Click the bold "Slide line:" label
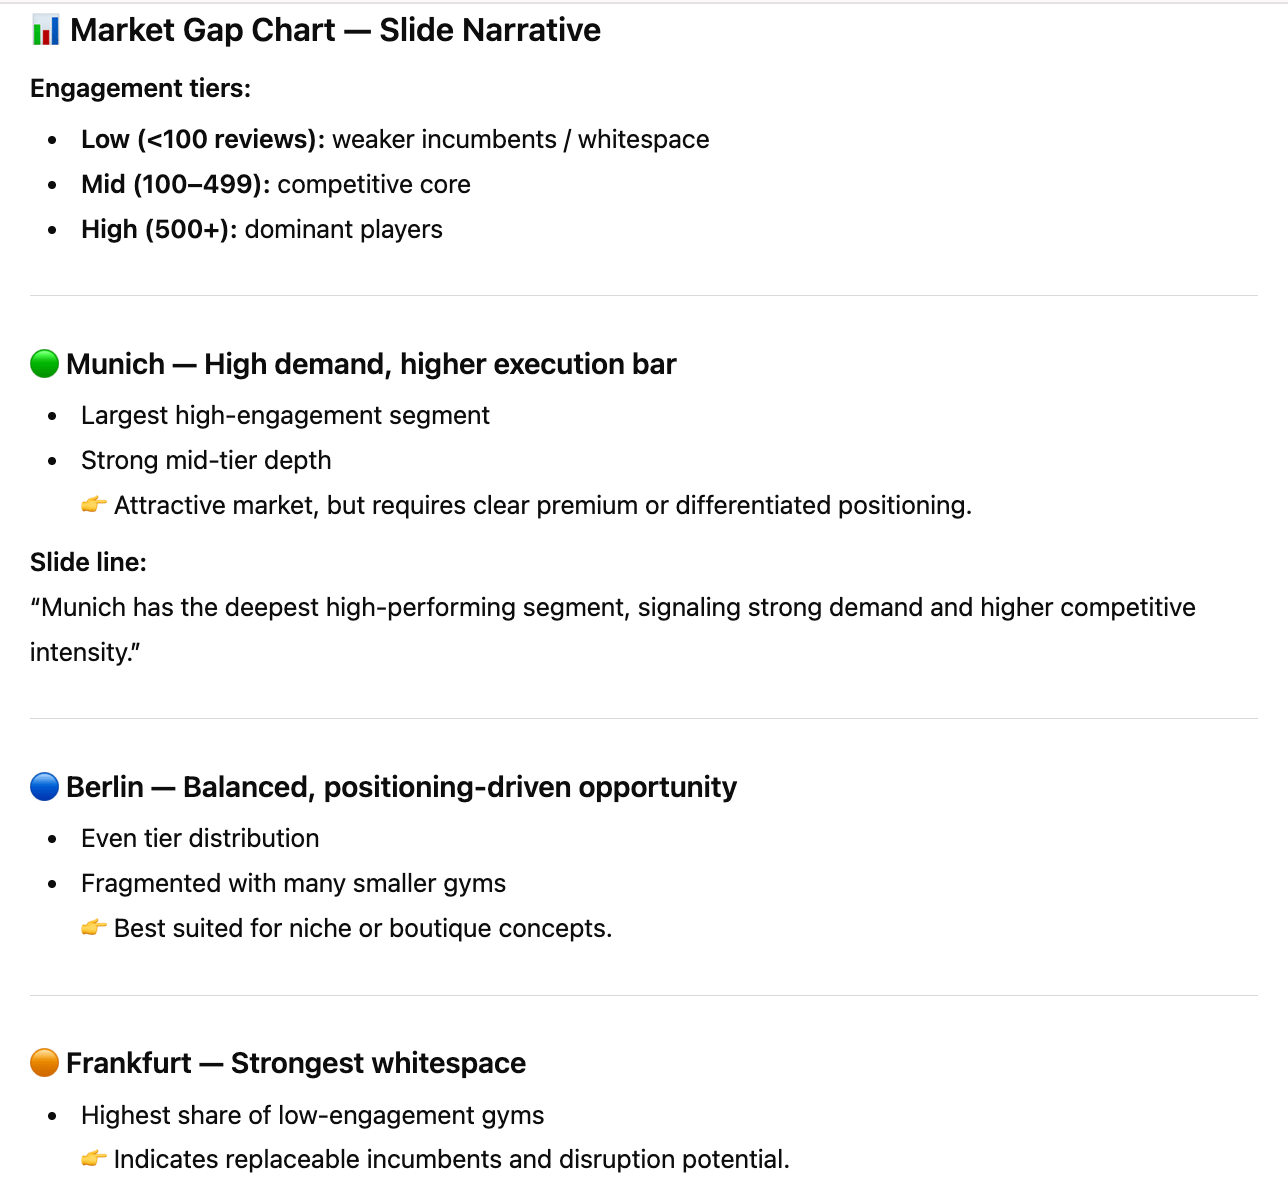 click(88, 562)
